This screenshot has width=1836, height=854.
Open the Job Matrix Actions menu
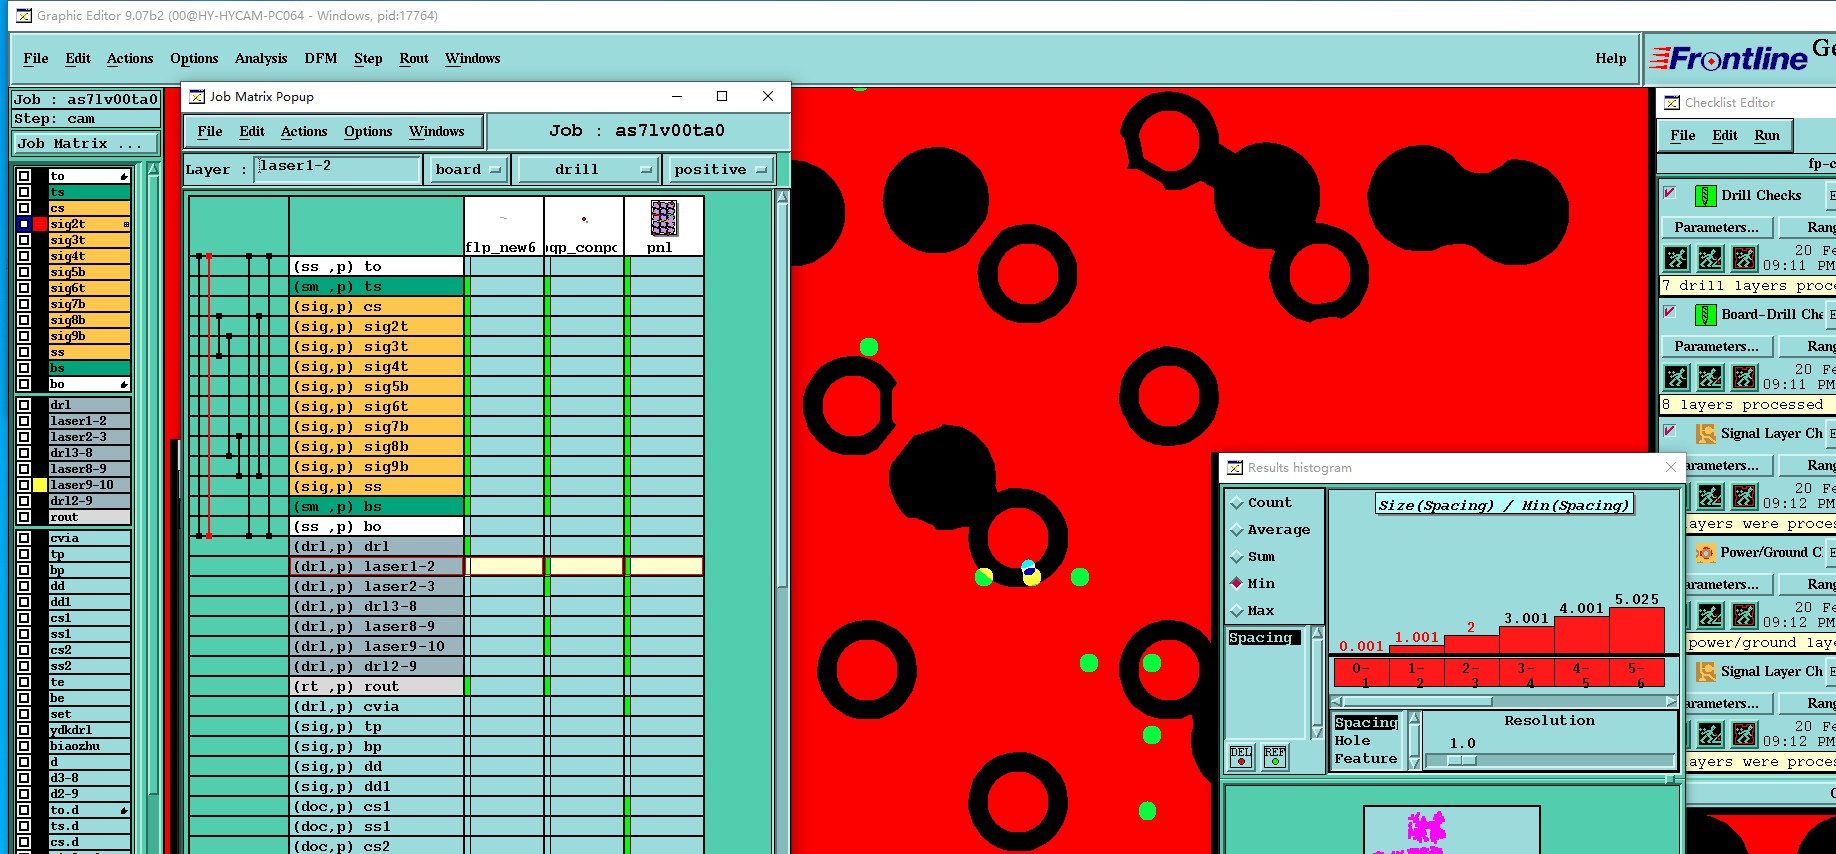pos(304,132)
